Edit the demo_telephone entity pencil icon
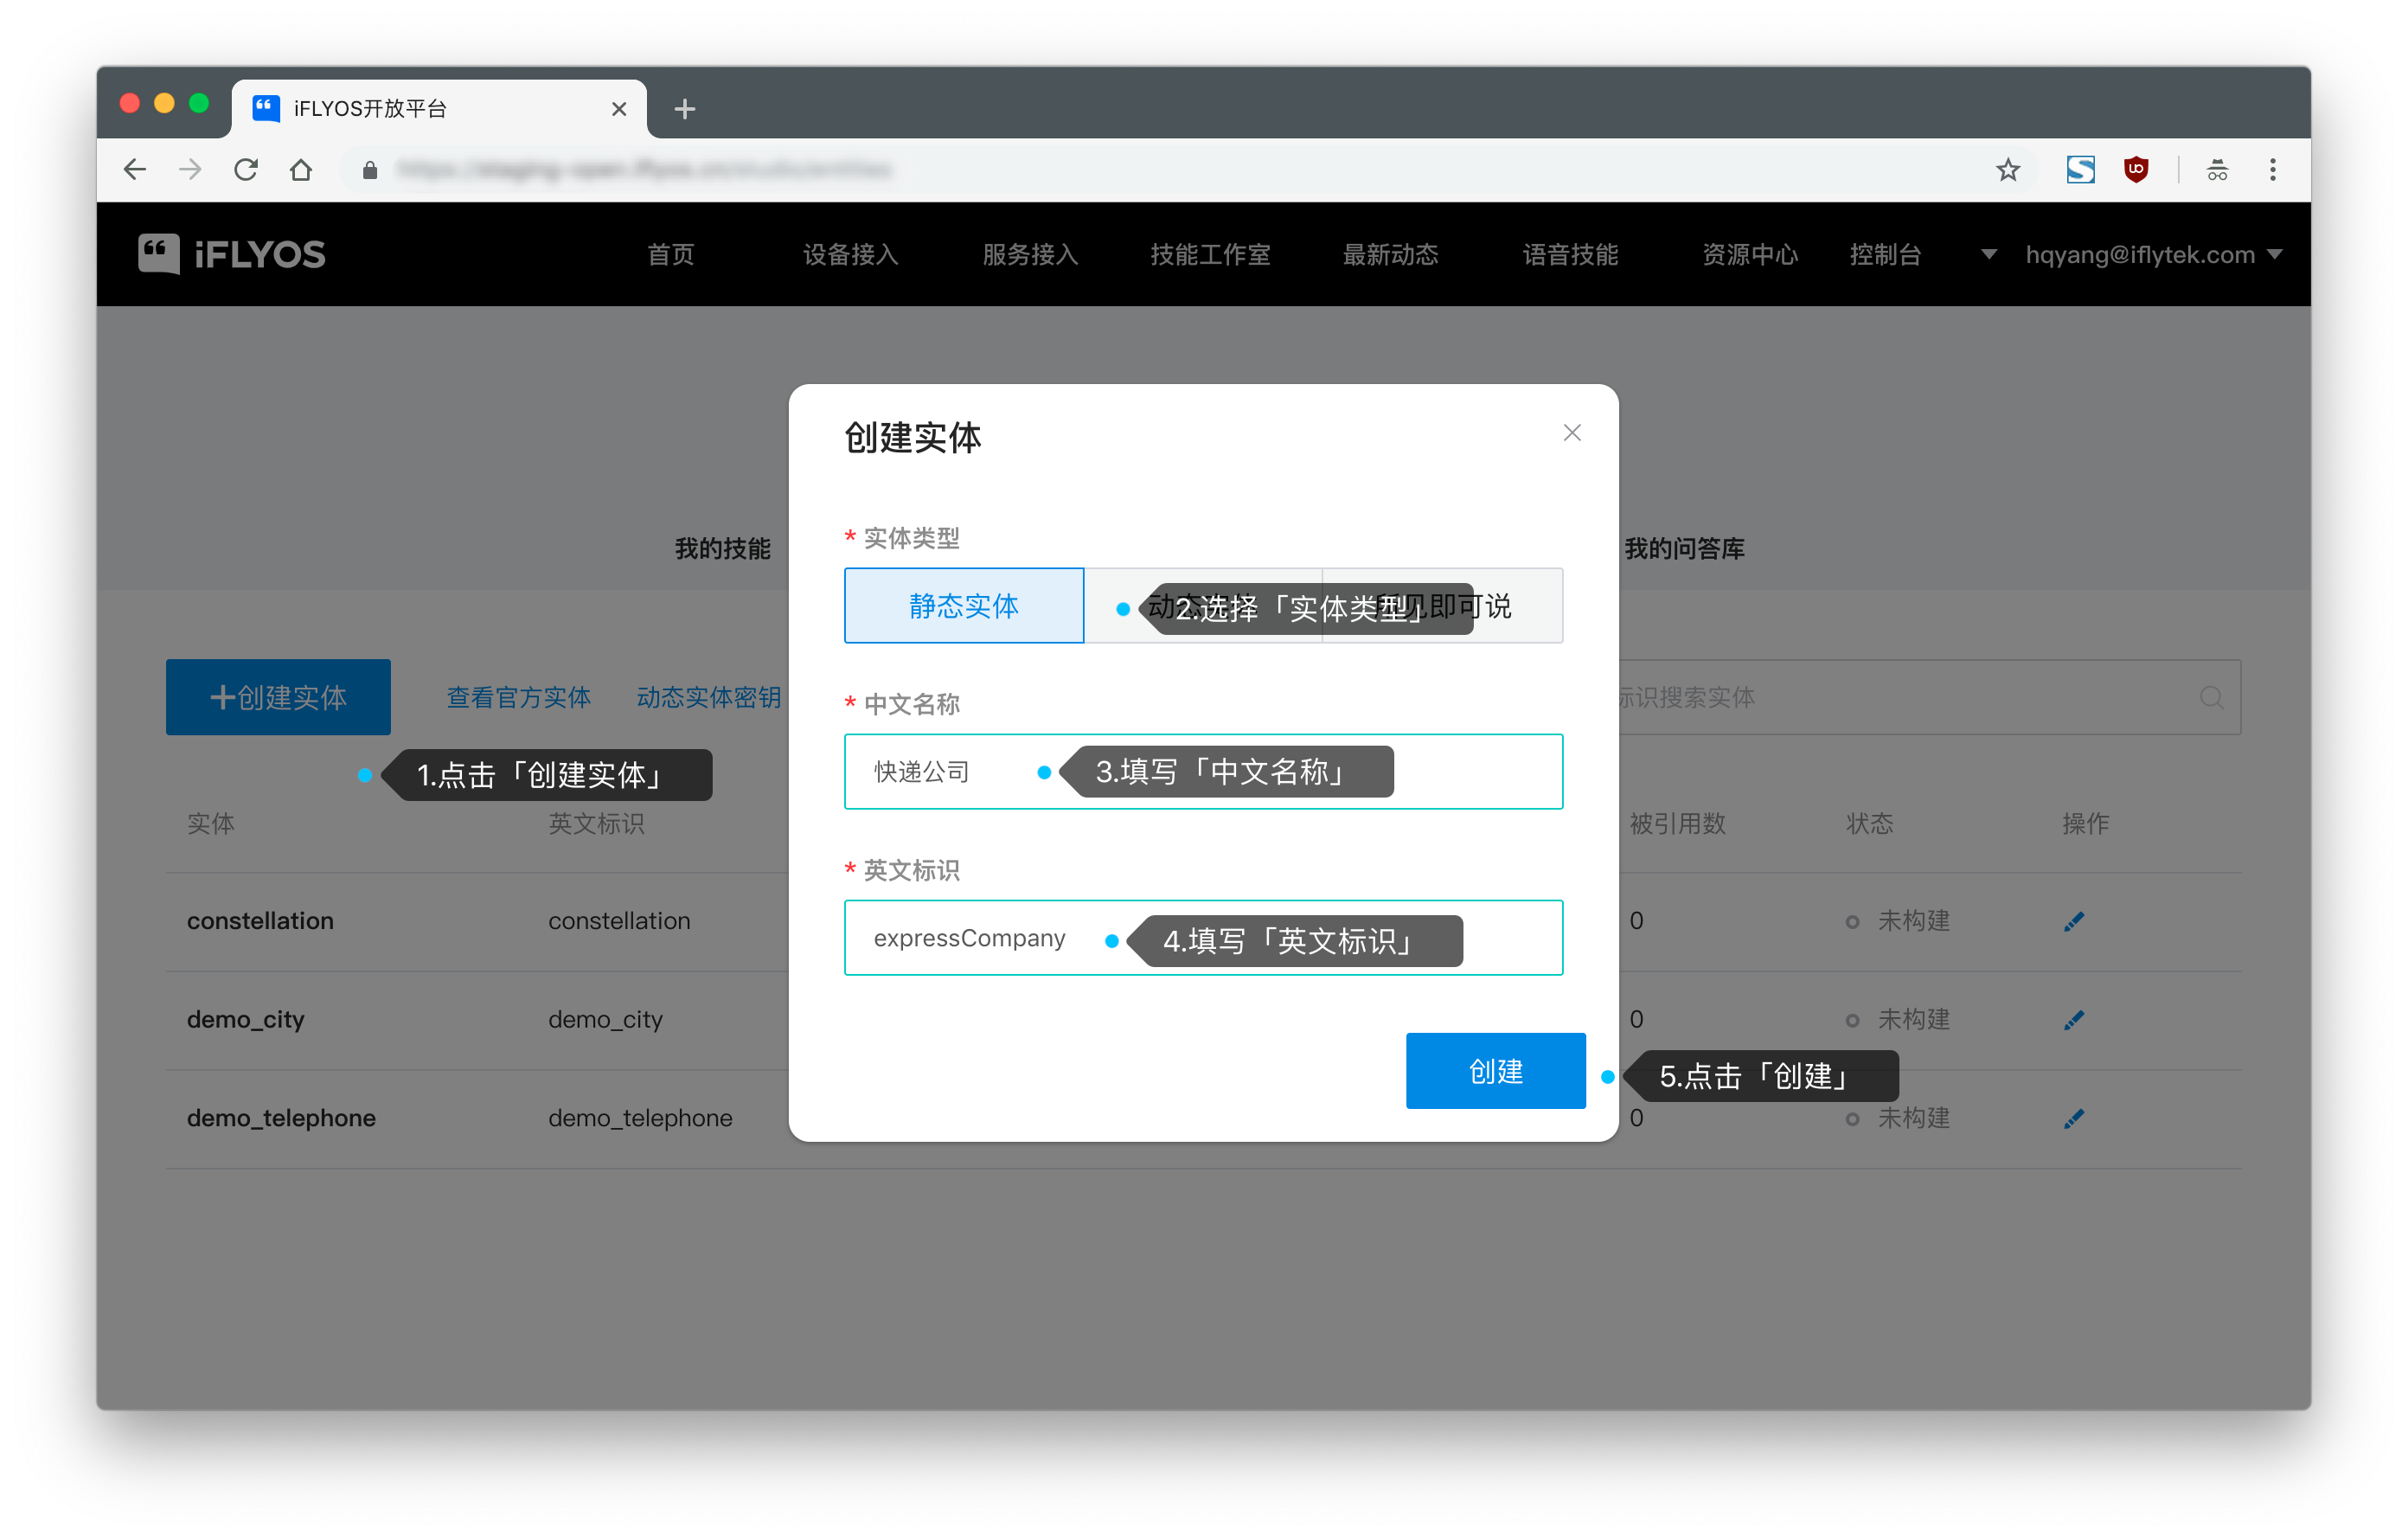Screen dimensions: 2408x1538 tap(2074, 1118)
